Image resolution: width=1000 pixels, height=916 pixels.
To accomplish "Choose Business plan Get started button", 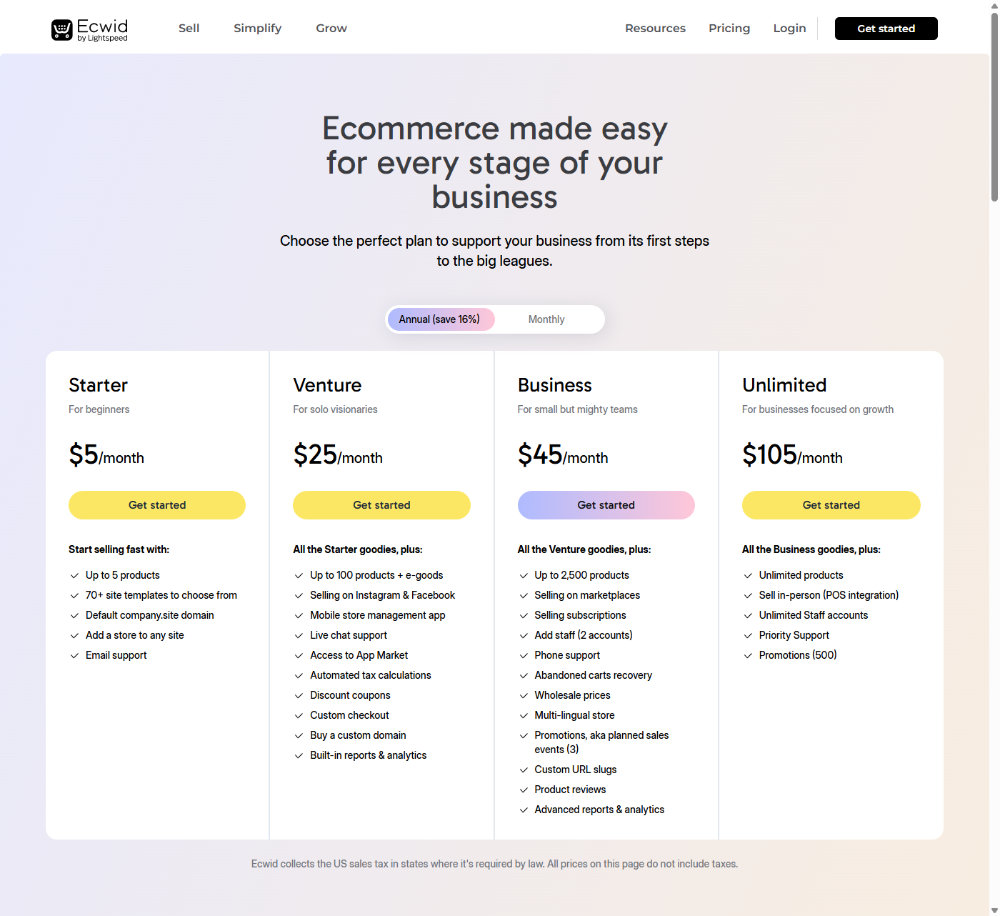I will point(606,505).
